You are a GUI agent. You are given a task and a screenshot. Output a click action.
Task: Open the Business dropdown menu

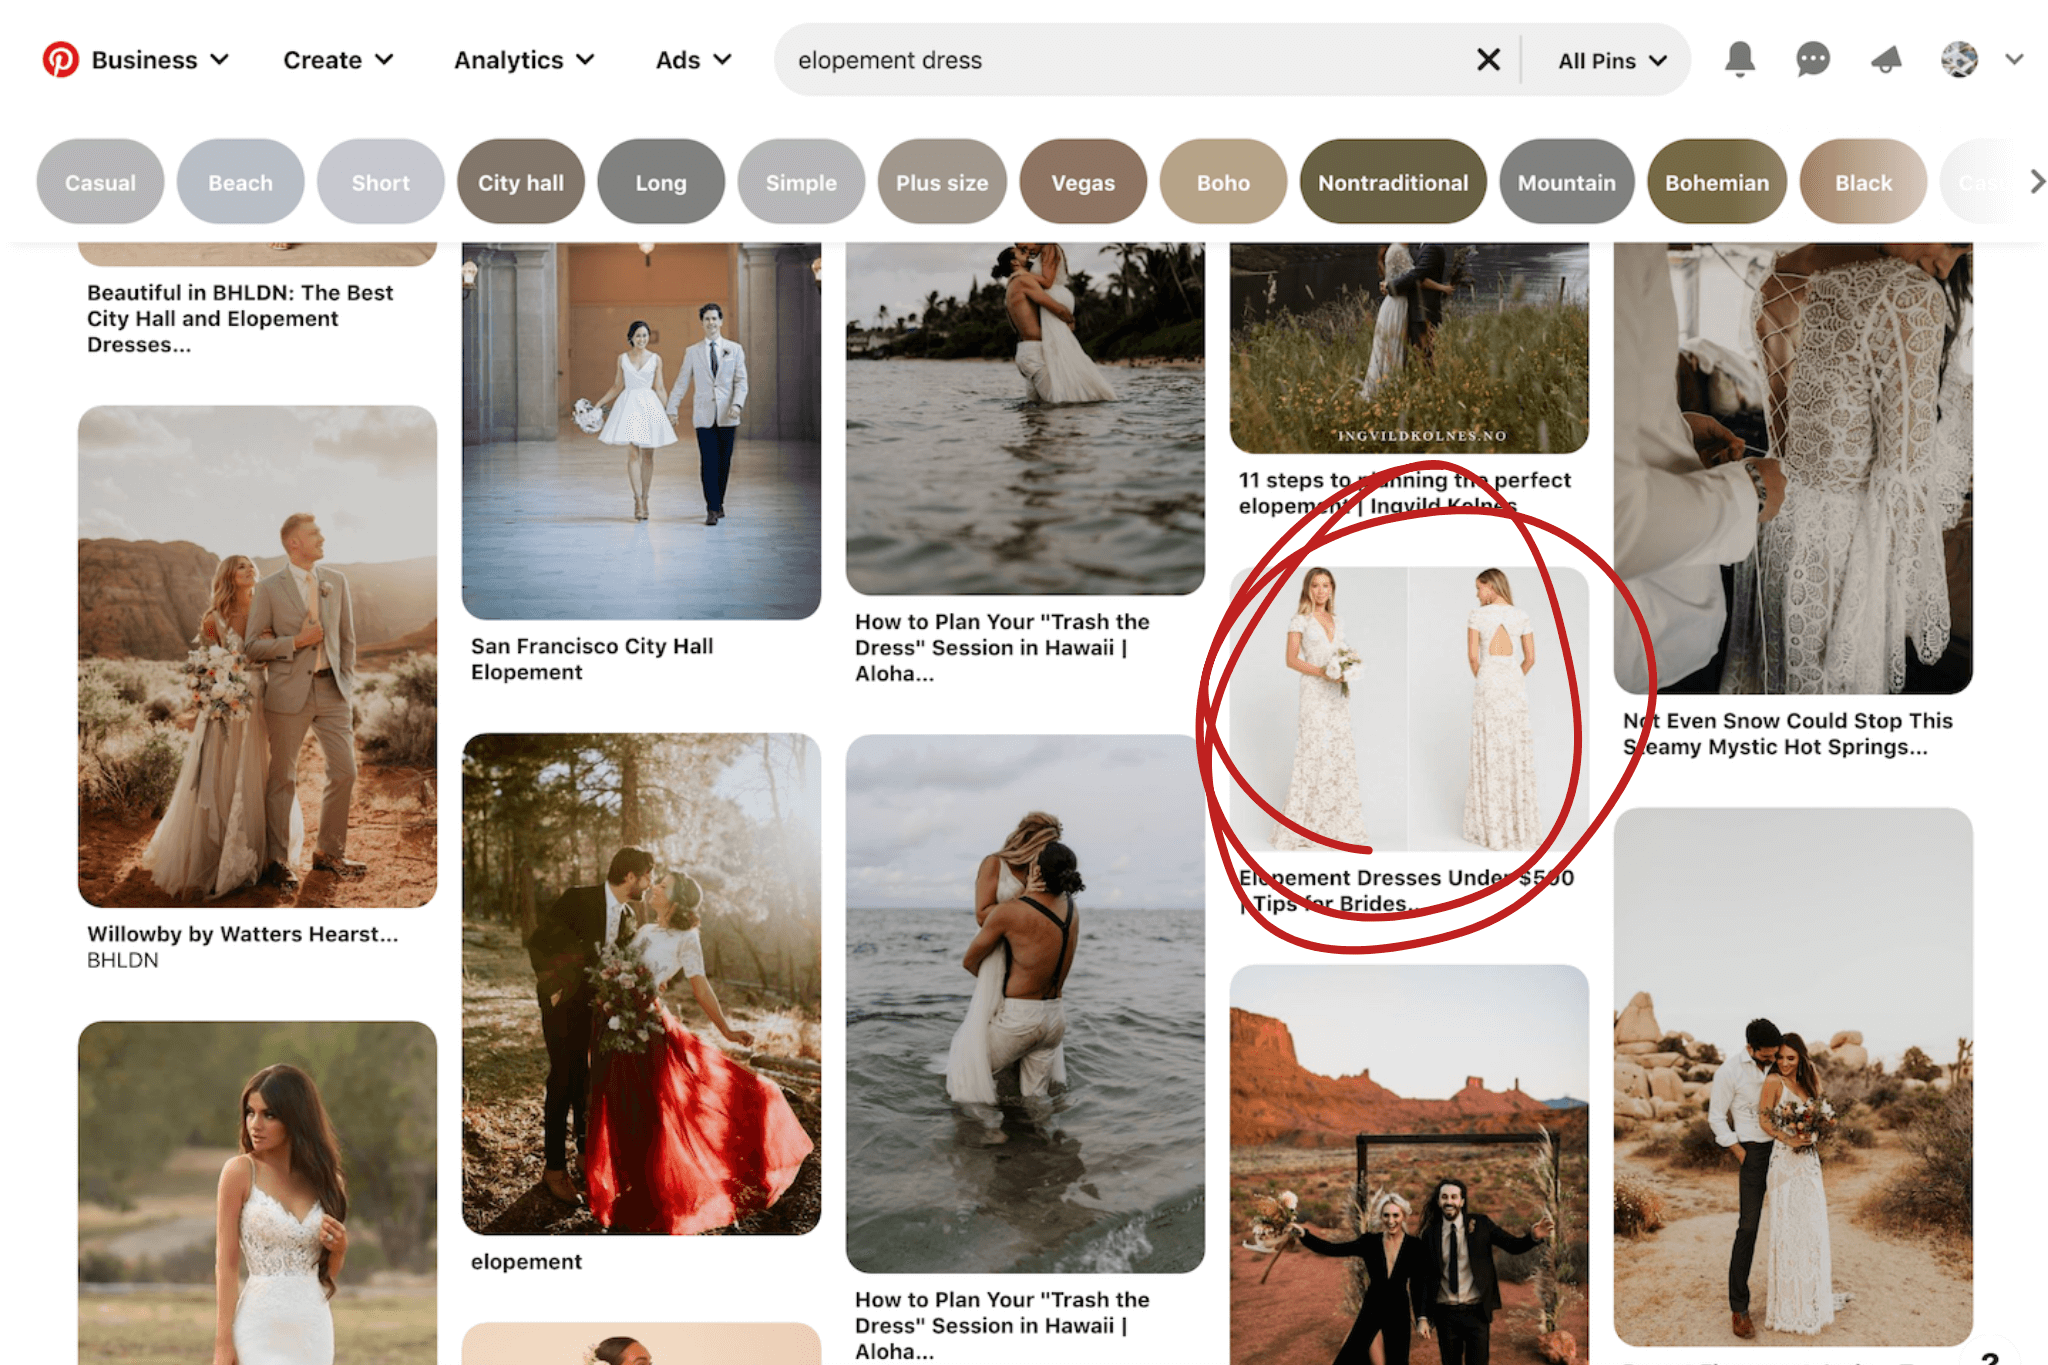click(160, 60)
